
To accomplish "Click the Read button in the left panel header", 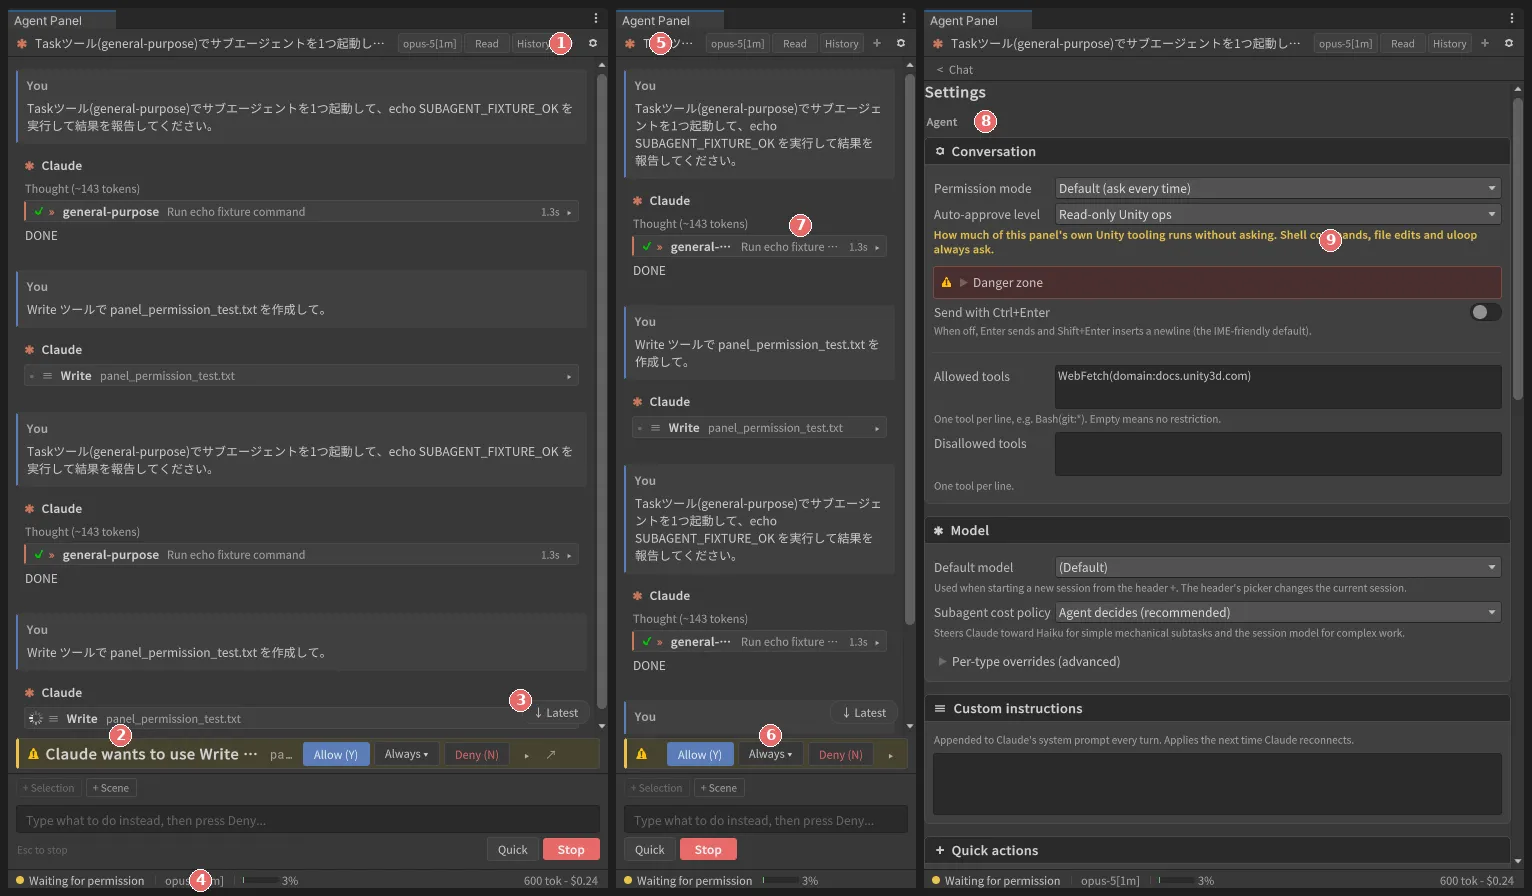I will coord(487,43).
